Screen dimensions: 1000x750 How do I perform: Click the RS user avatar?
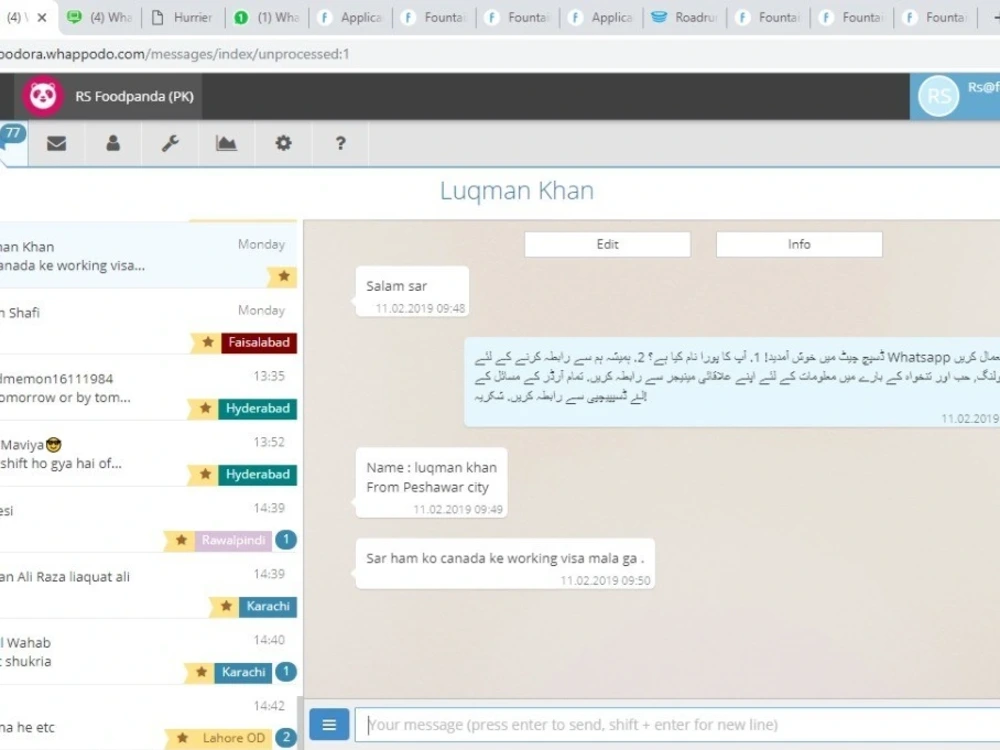[x=938, y=96]
